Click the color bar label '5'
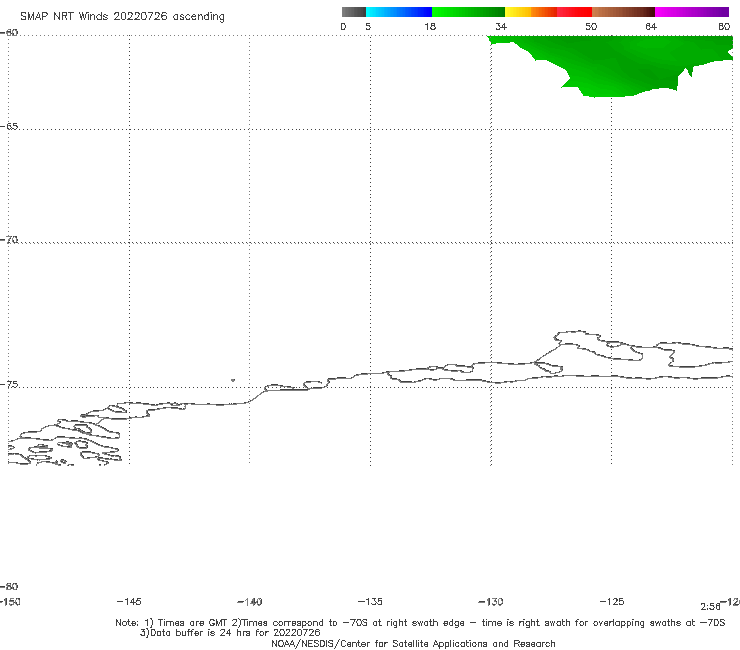This screenshot has width=740, height=650. click(x=368, y=26)
